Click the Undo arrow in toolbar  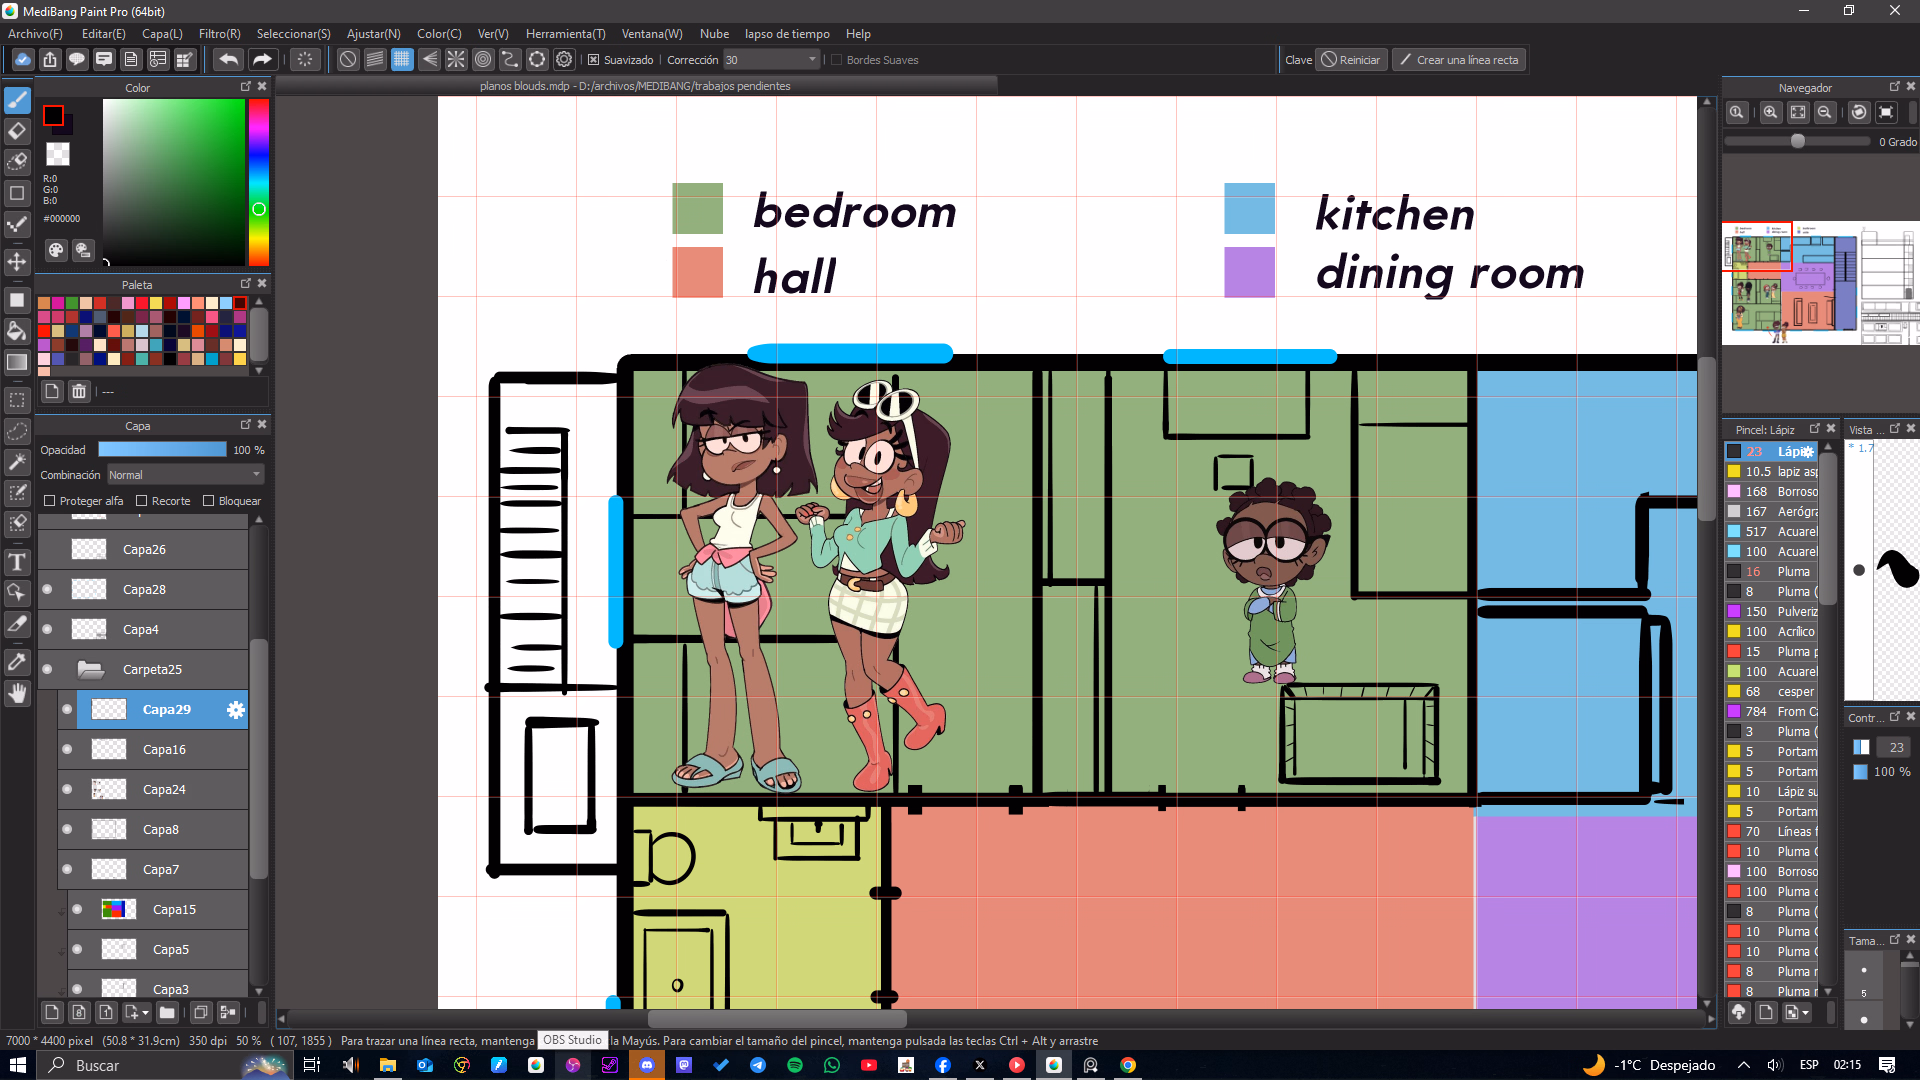[x=228, y=60]
